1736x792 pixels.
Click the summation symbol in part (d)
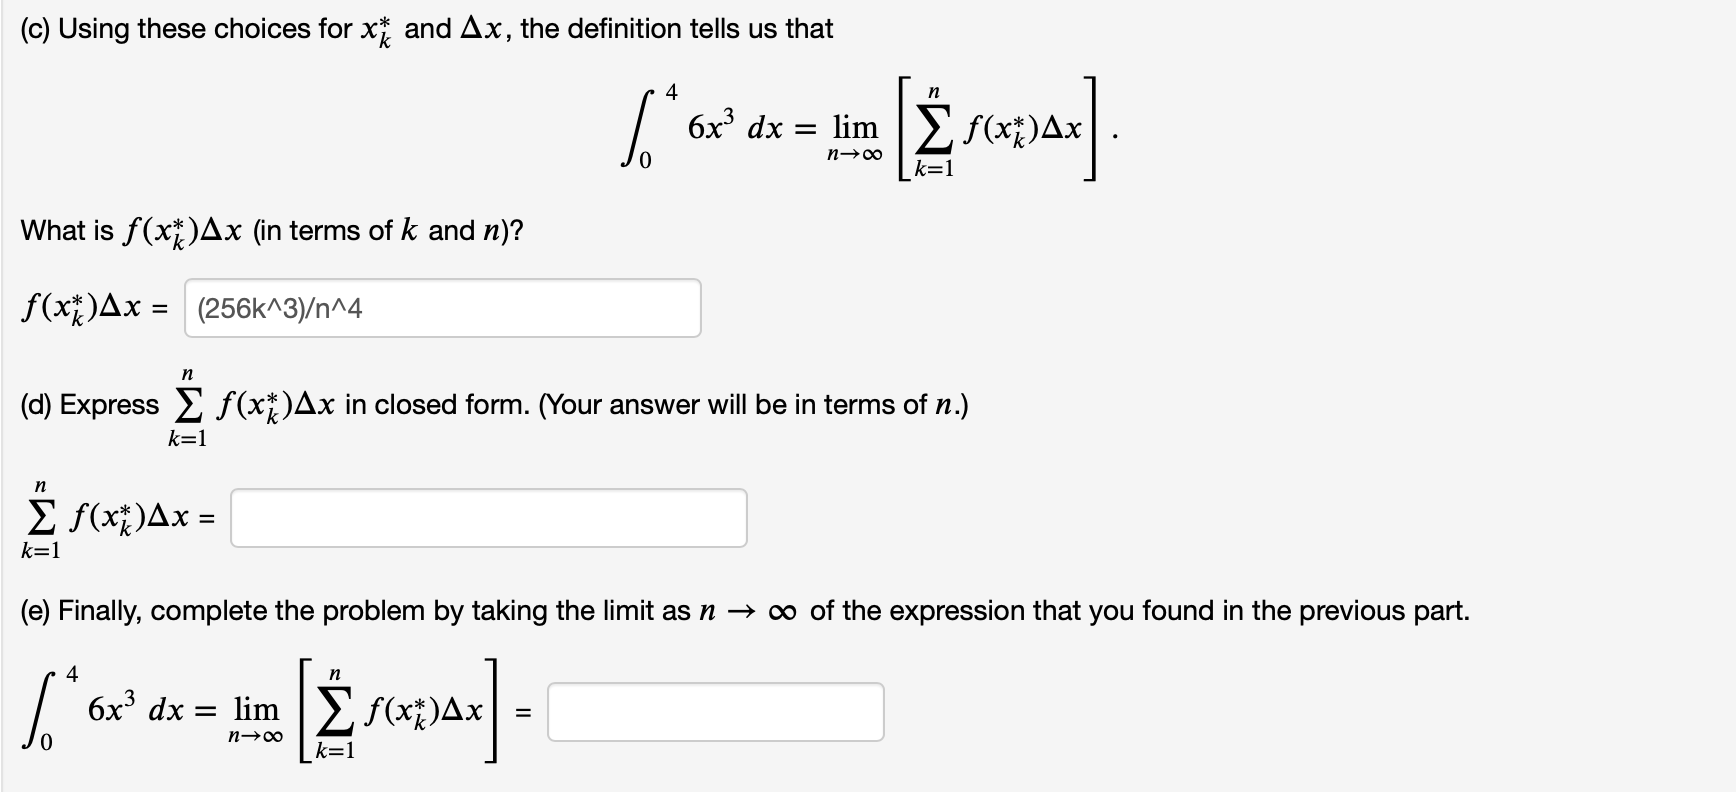(186, 404)
